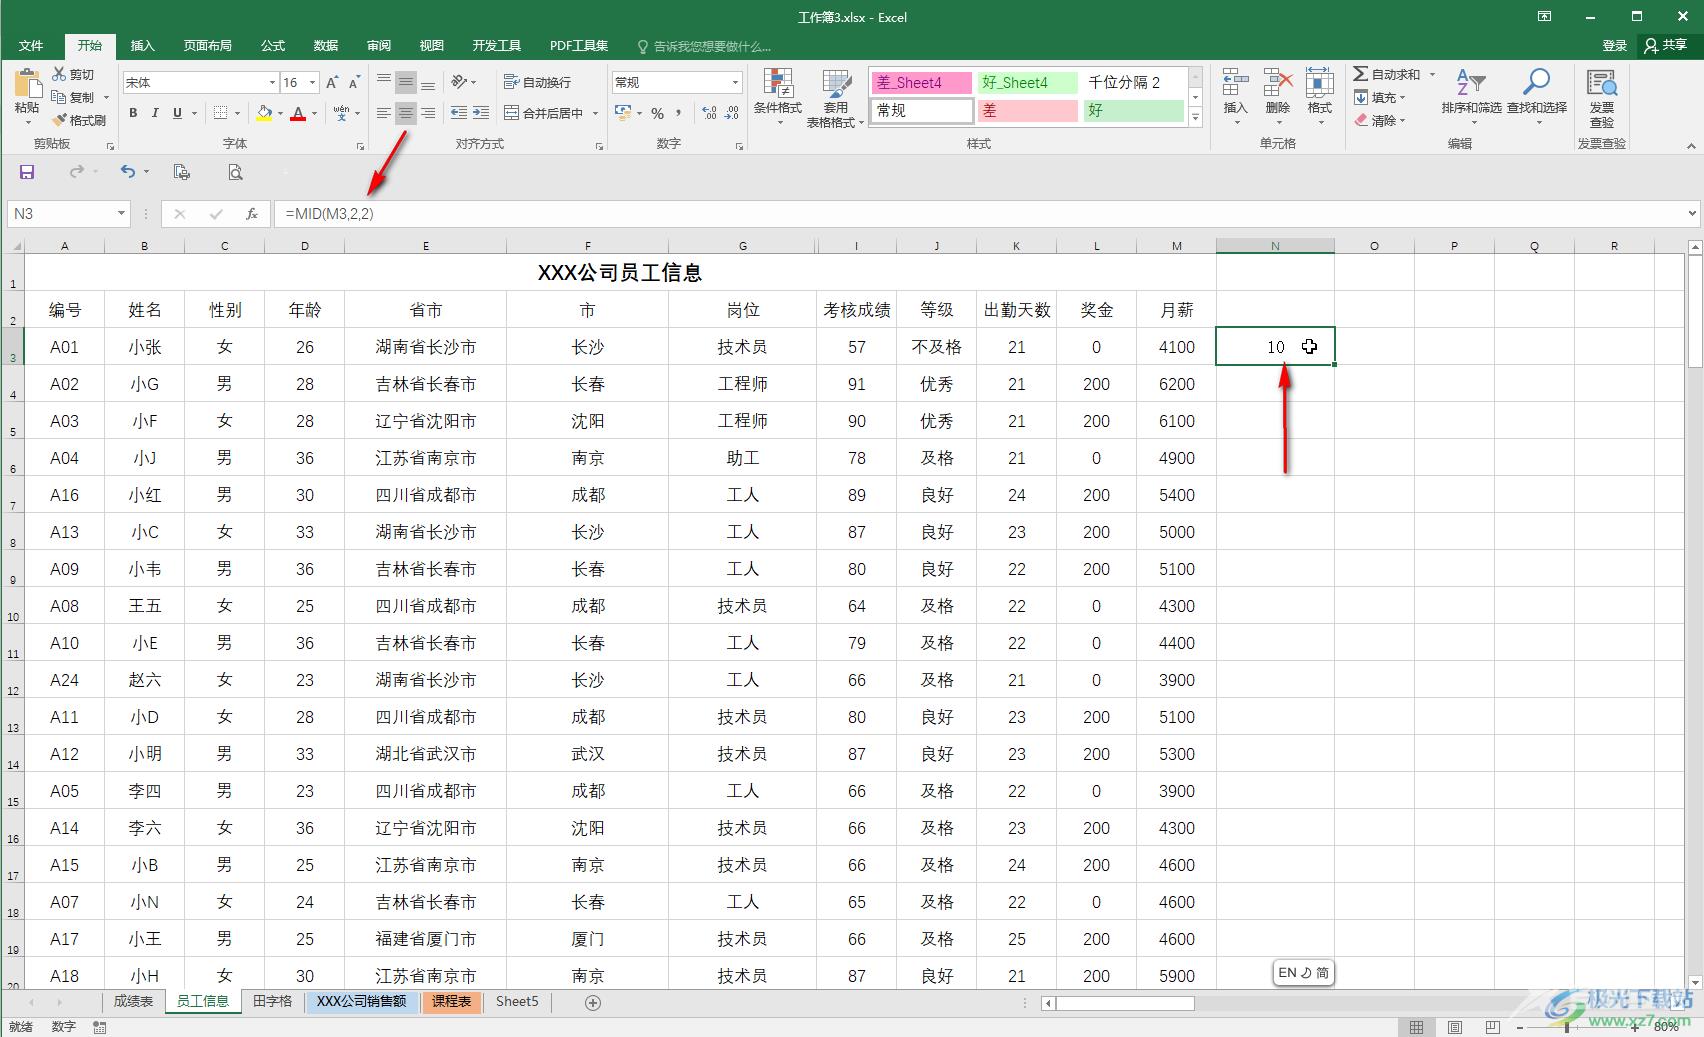Apply the pink 差_Sheet4 cell style

click(920, 82)
